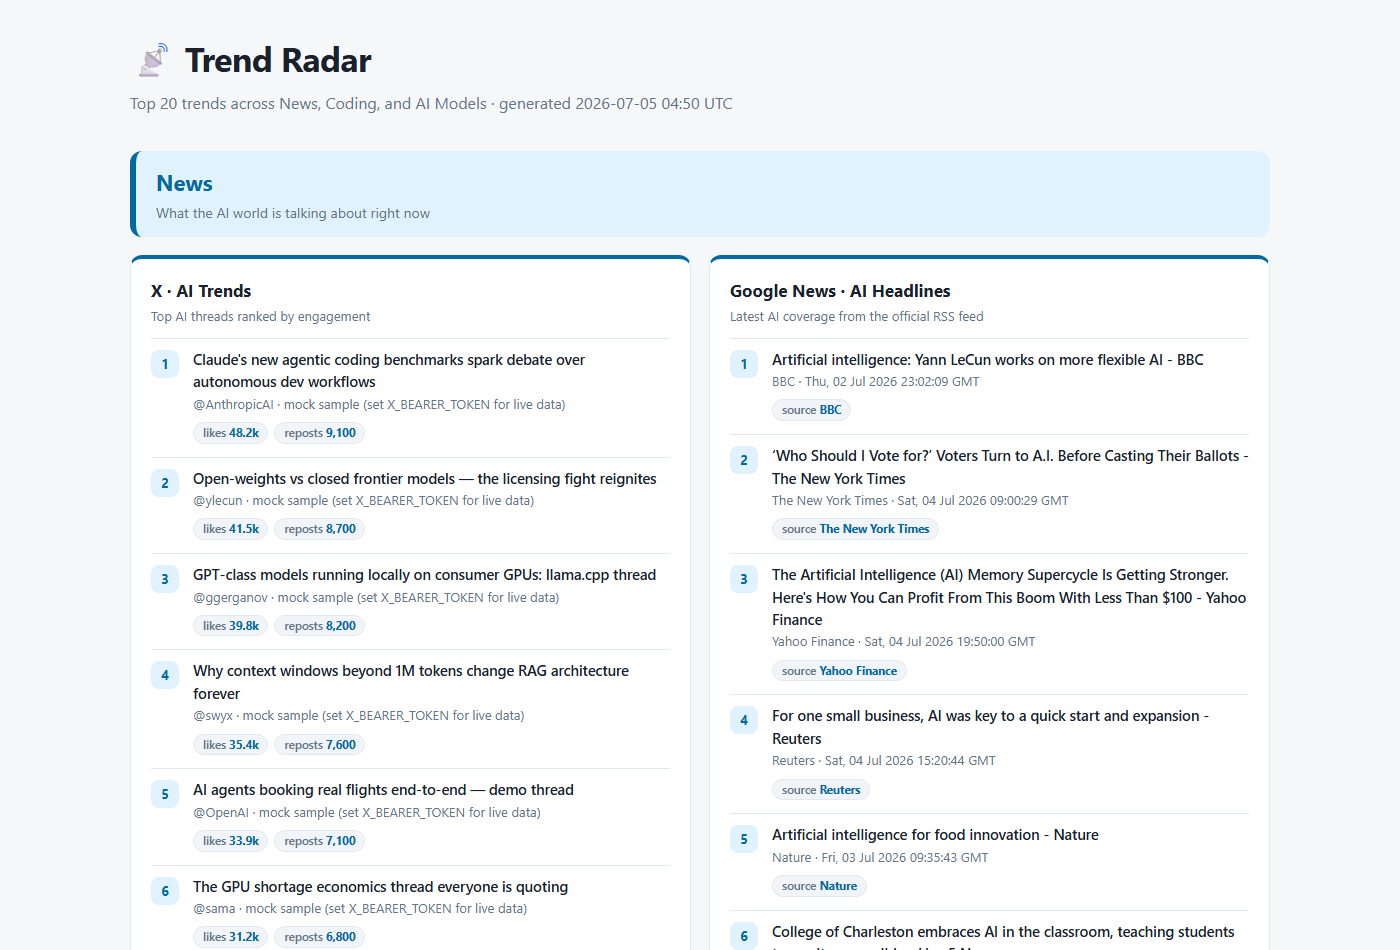Click the '@AnthropicAI · mock sample' byline
This screenshot has width=1400, height=950.
point(379,405)
